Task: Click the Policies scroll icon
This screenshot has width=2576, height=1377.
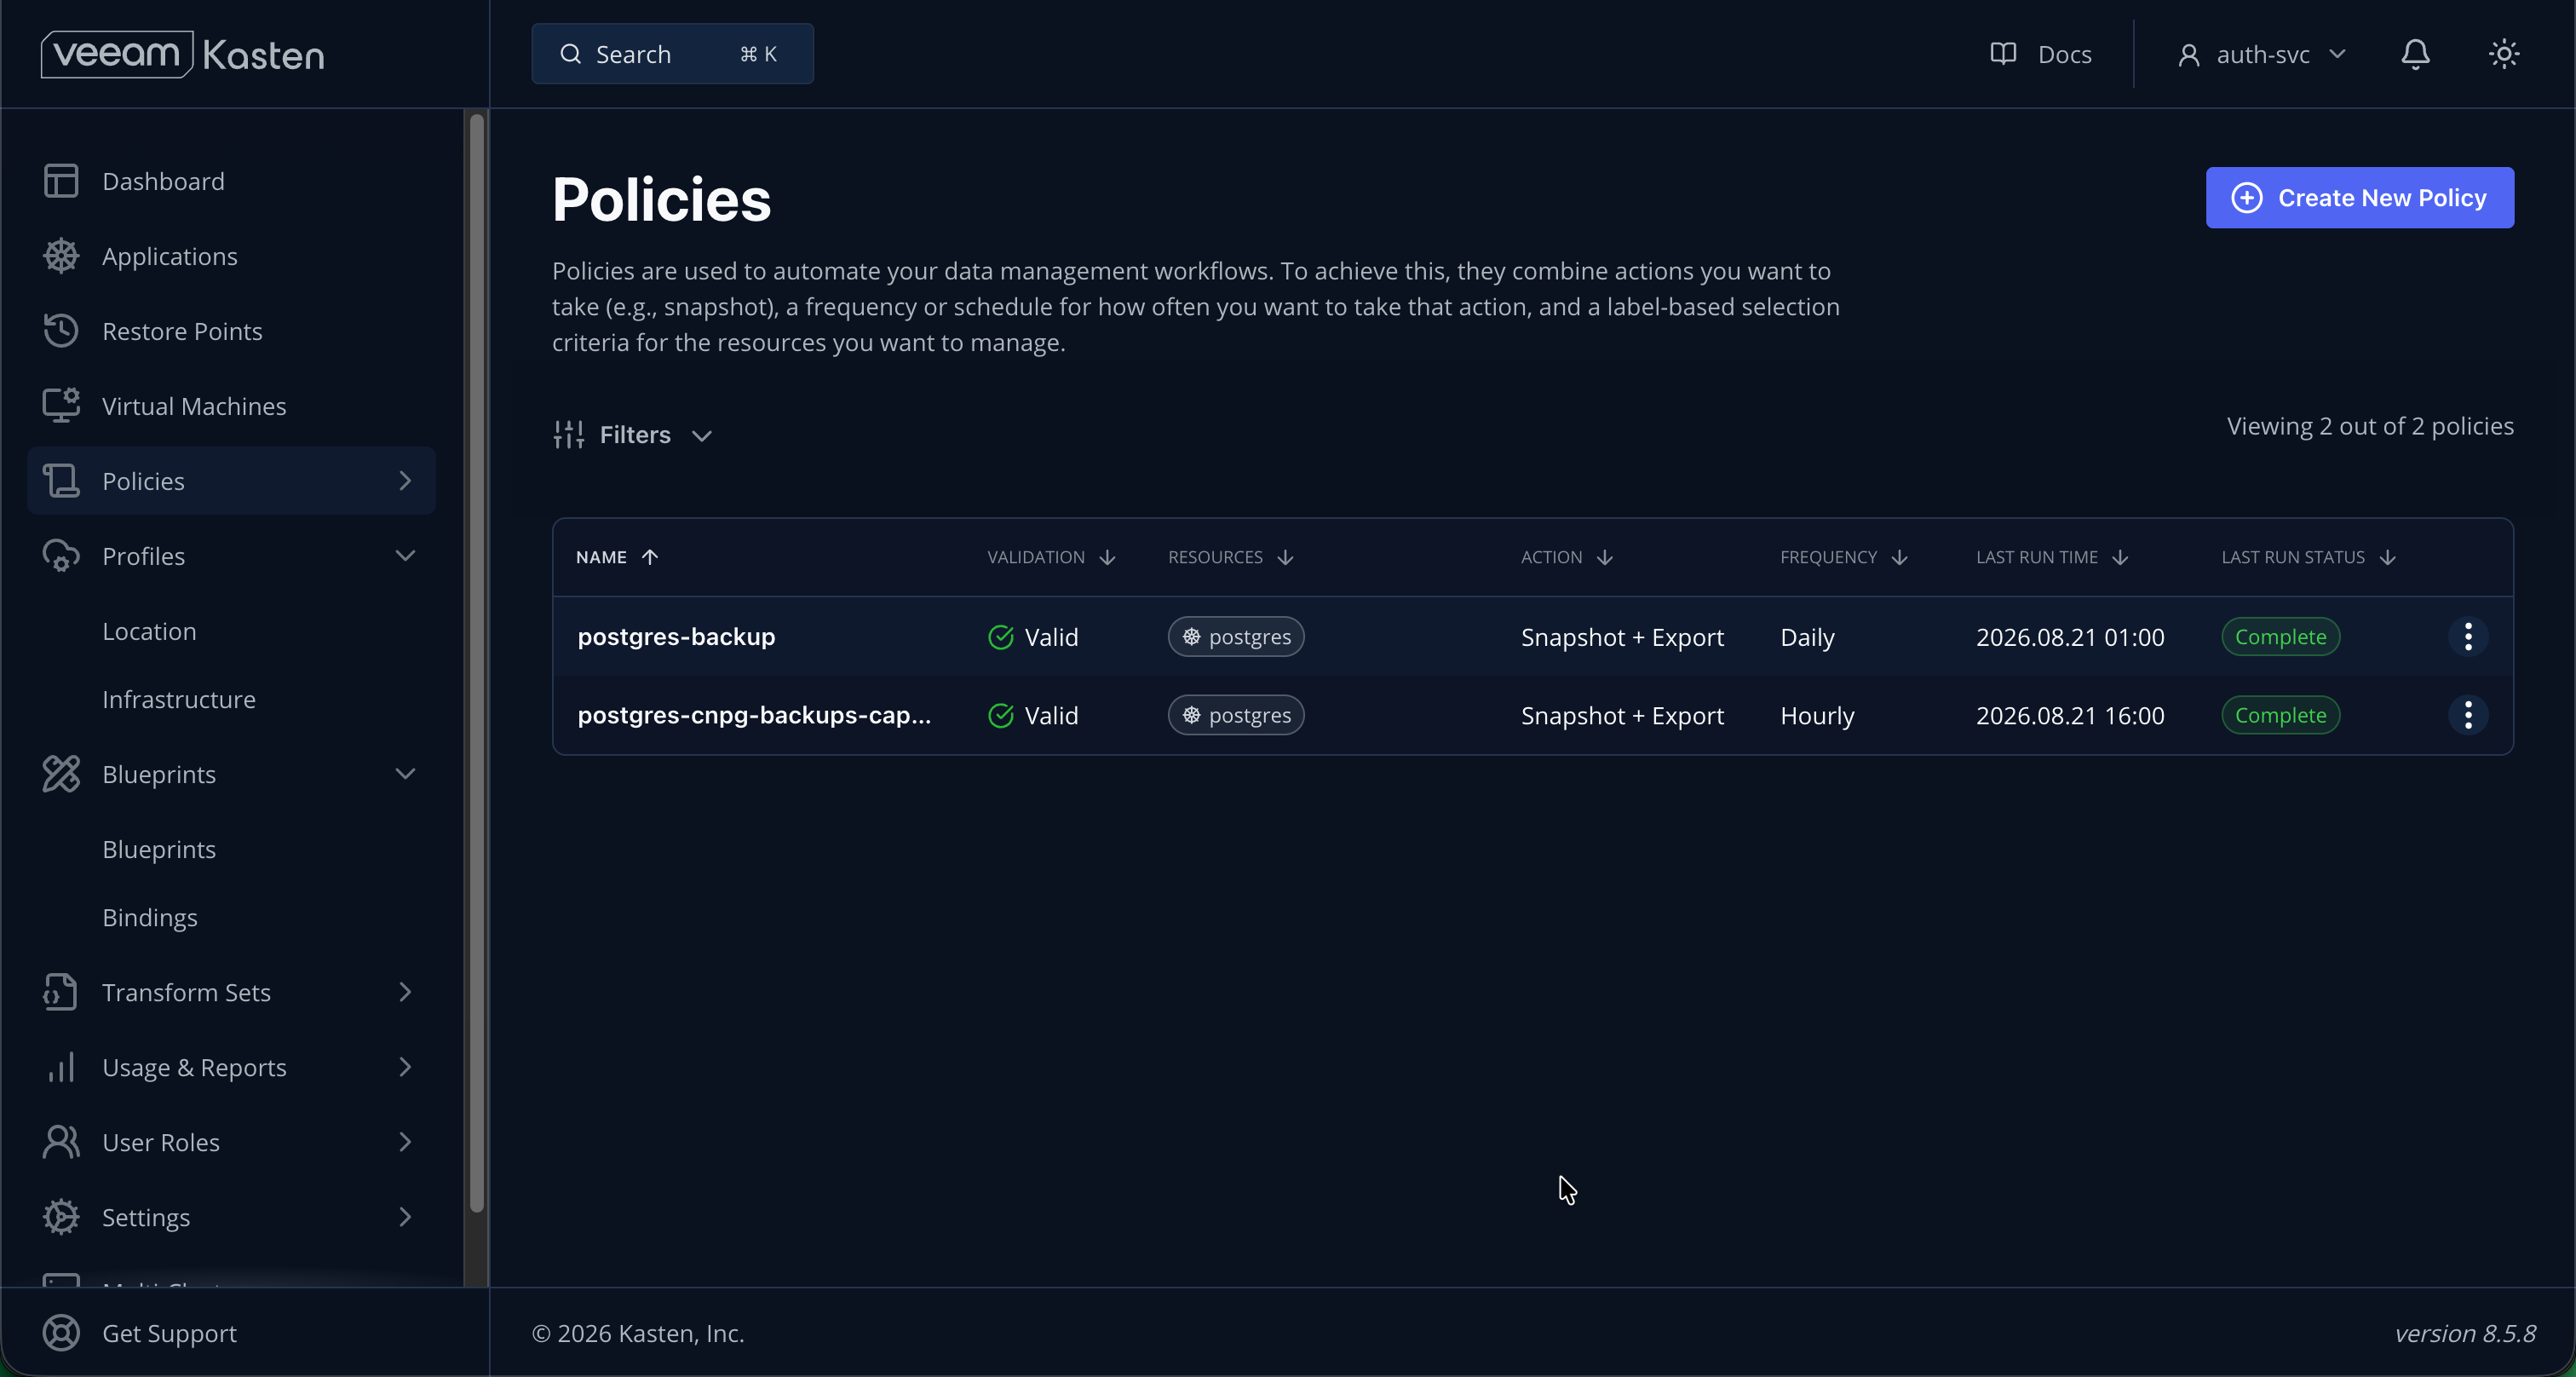Action: (61, 481)
